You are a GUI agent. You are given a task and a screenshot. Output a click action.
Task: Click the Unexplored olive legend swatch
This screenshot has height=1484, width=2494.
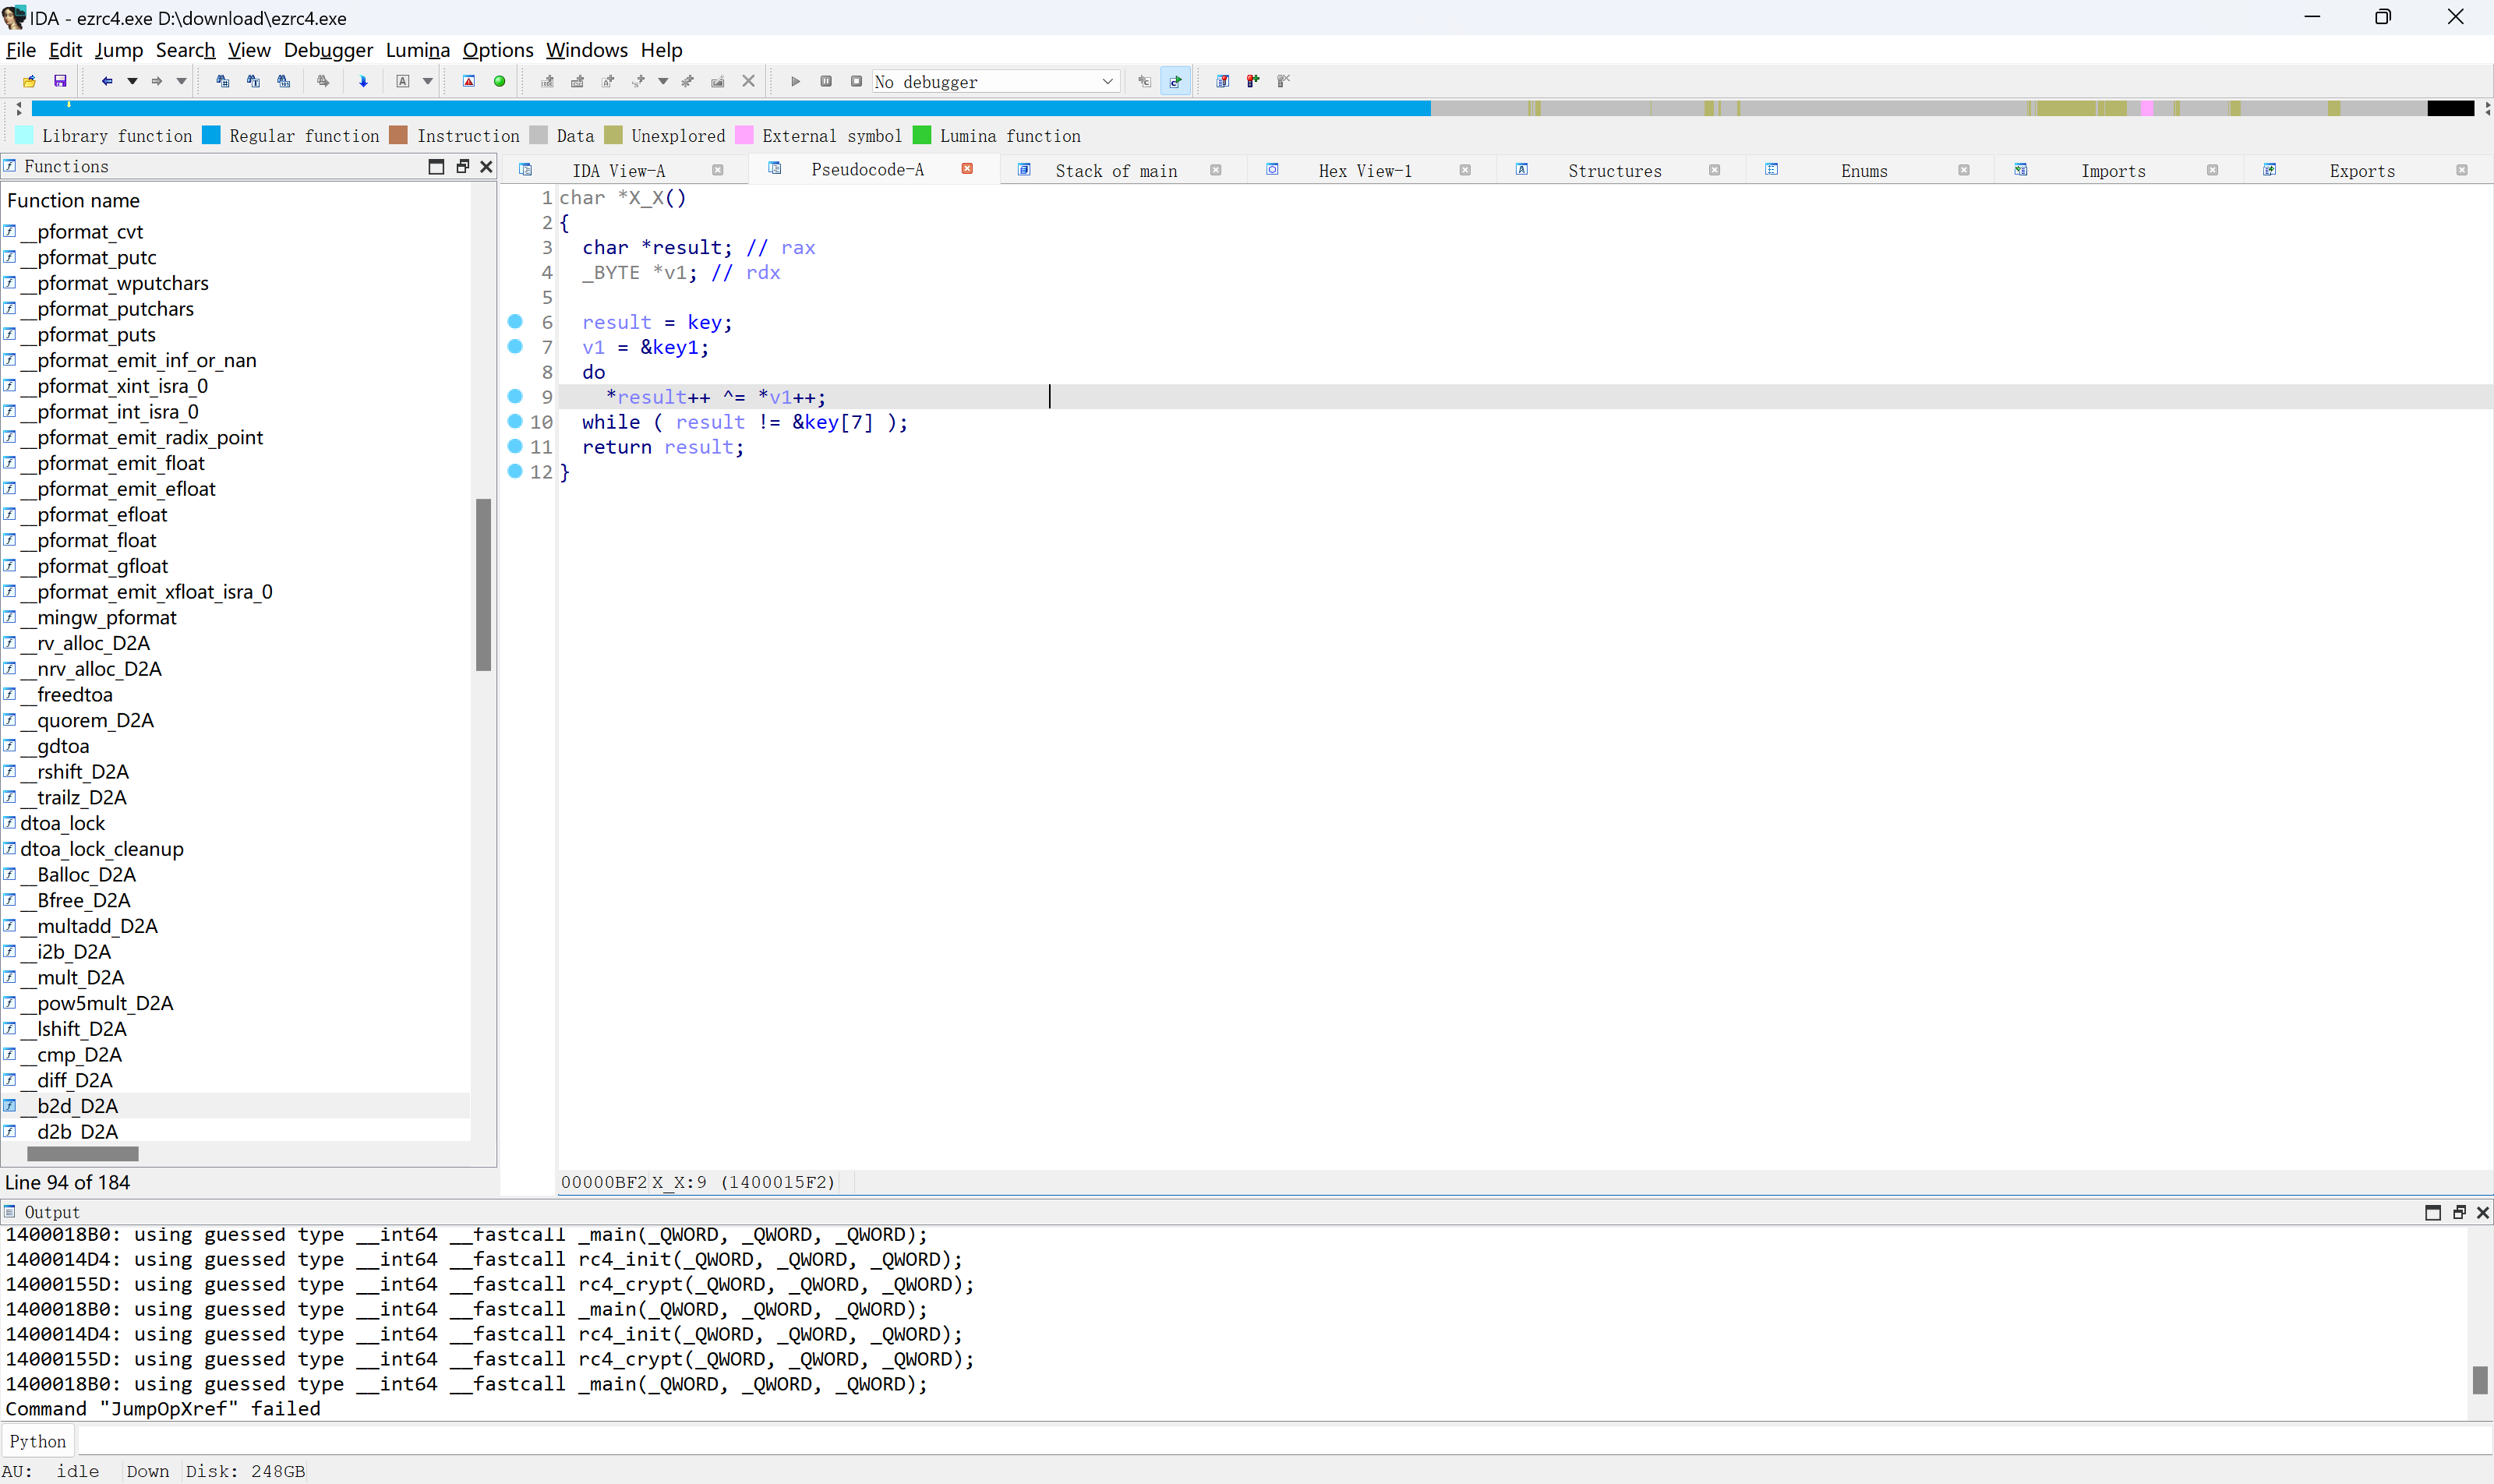[x=613, y=135]
